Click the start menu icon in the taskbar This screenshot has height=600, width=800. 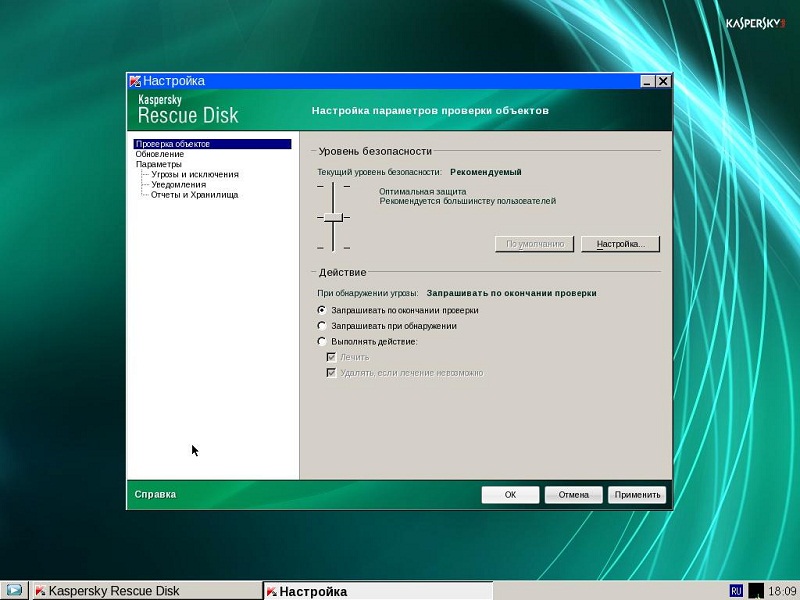(x=14, y=591)
